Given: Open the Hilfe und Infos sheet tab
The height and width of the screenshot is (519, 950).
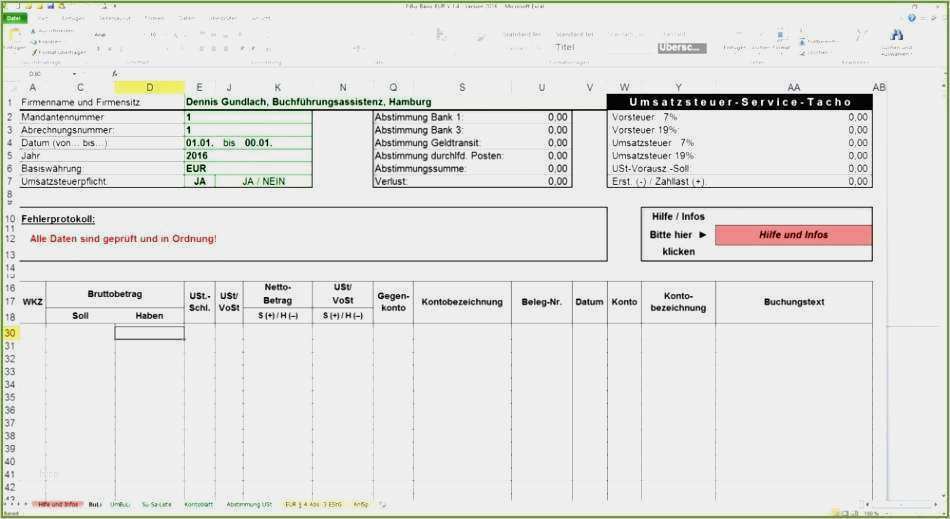Looking at the screenshot, I should pos(58,504).
